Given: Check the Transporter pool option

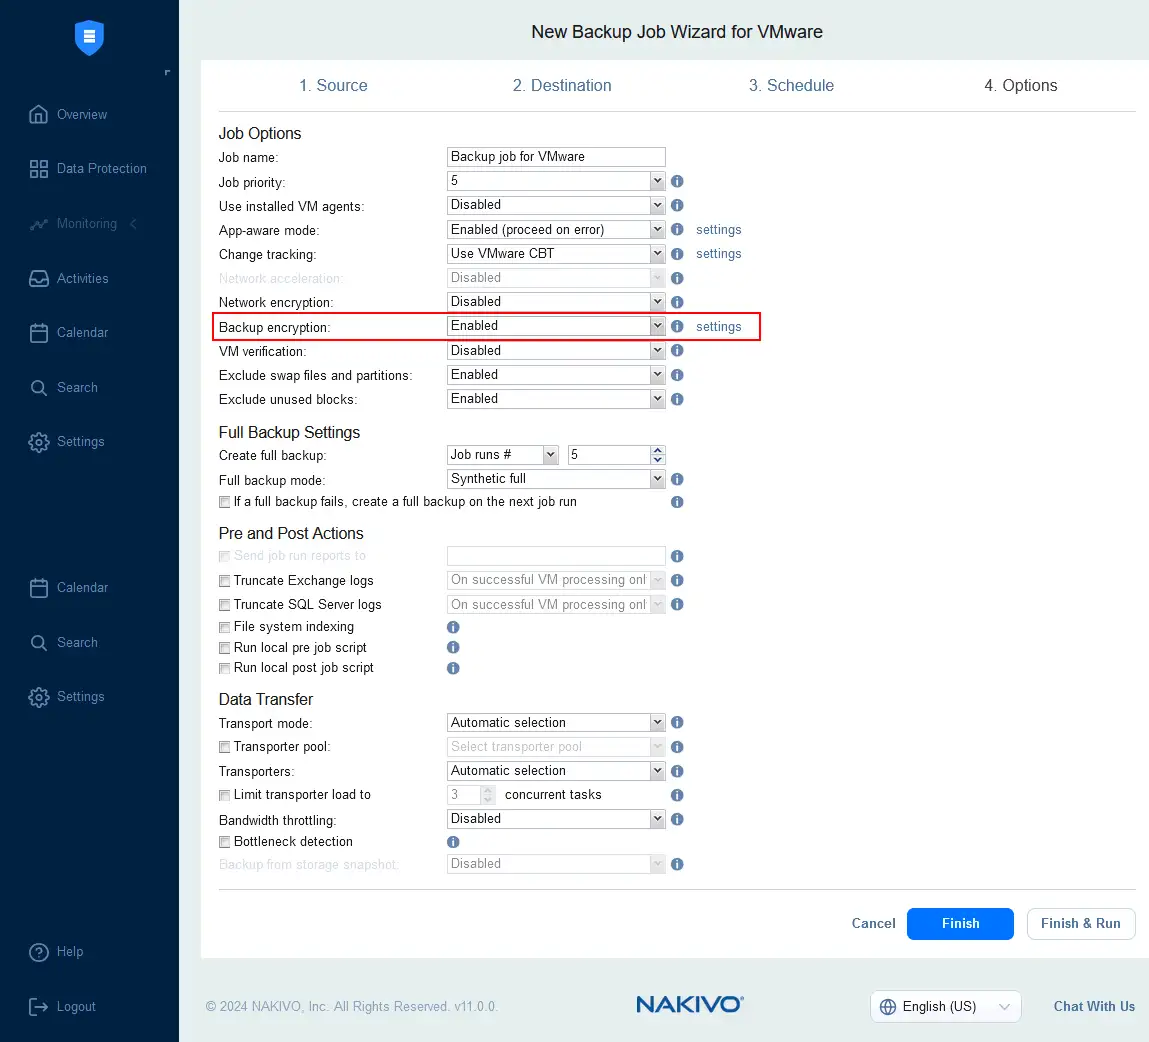Looking at the screenshot, I should point(224,747).
